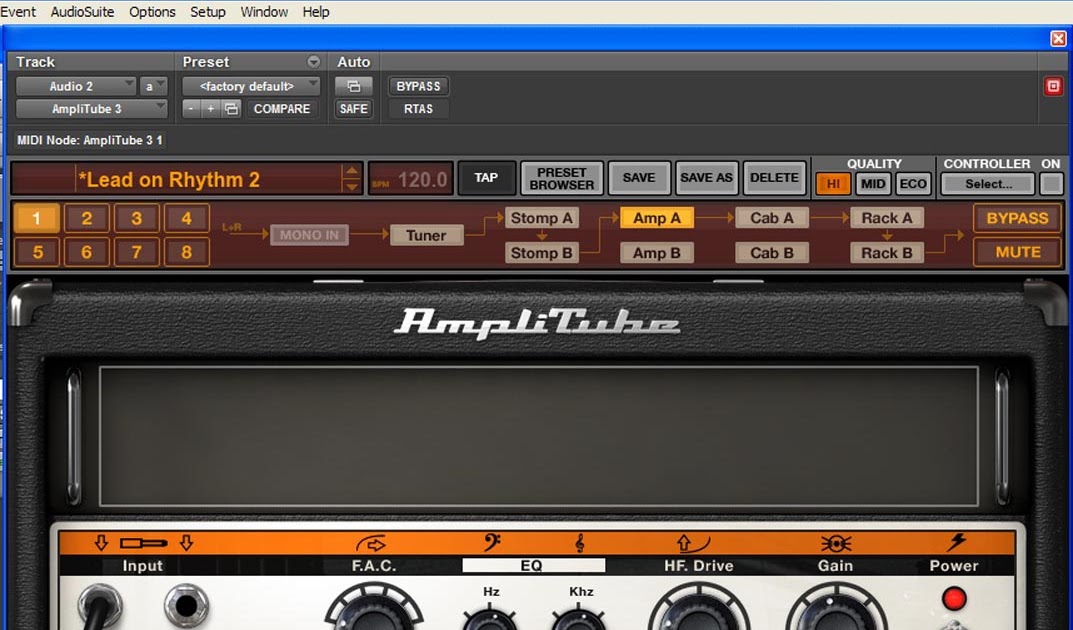
Task: Click the preset copy settings icon beside plus
Action: point(231,109)
